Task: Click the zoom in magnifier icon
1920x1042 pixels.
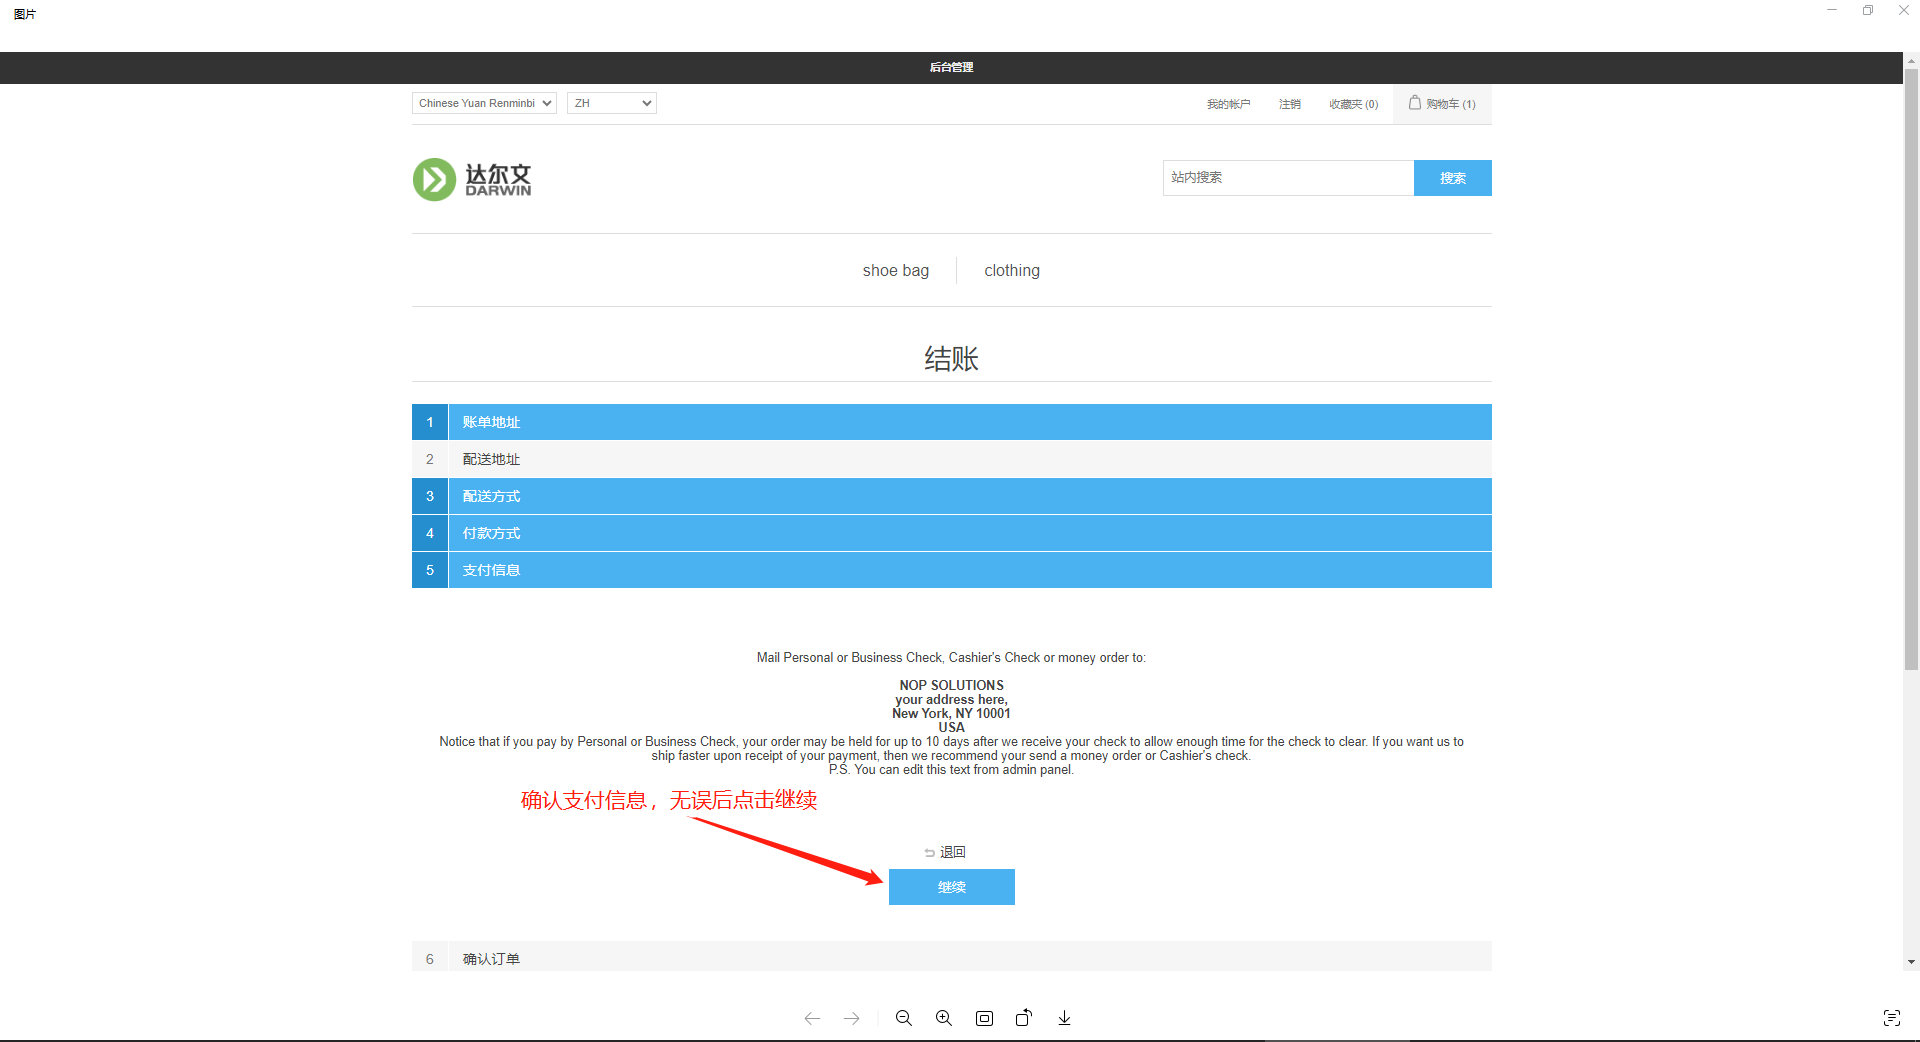Action: pos(943,1018)
